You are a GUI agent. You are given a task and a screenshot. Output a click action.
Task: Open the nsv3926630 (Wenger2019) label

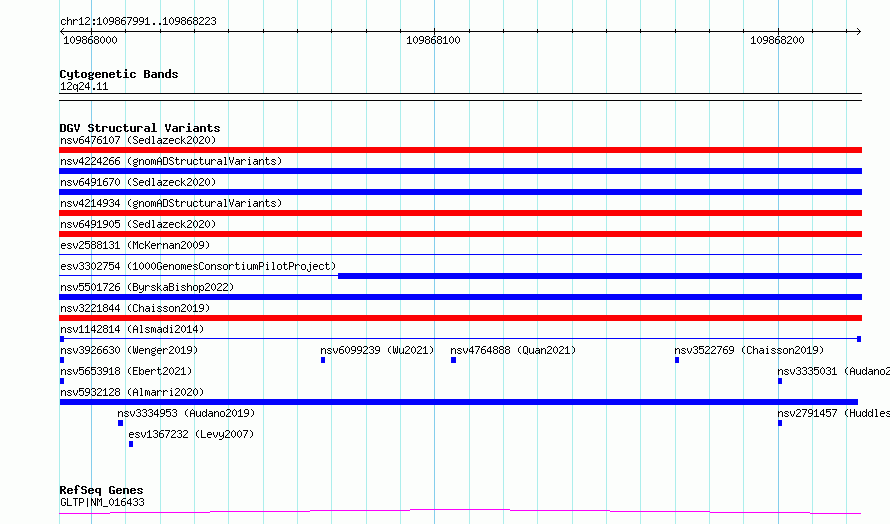(x=129, y=350)
